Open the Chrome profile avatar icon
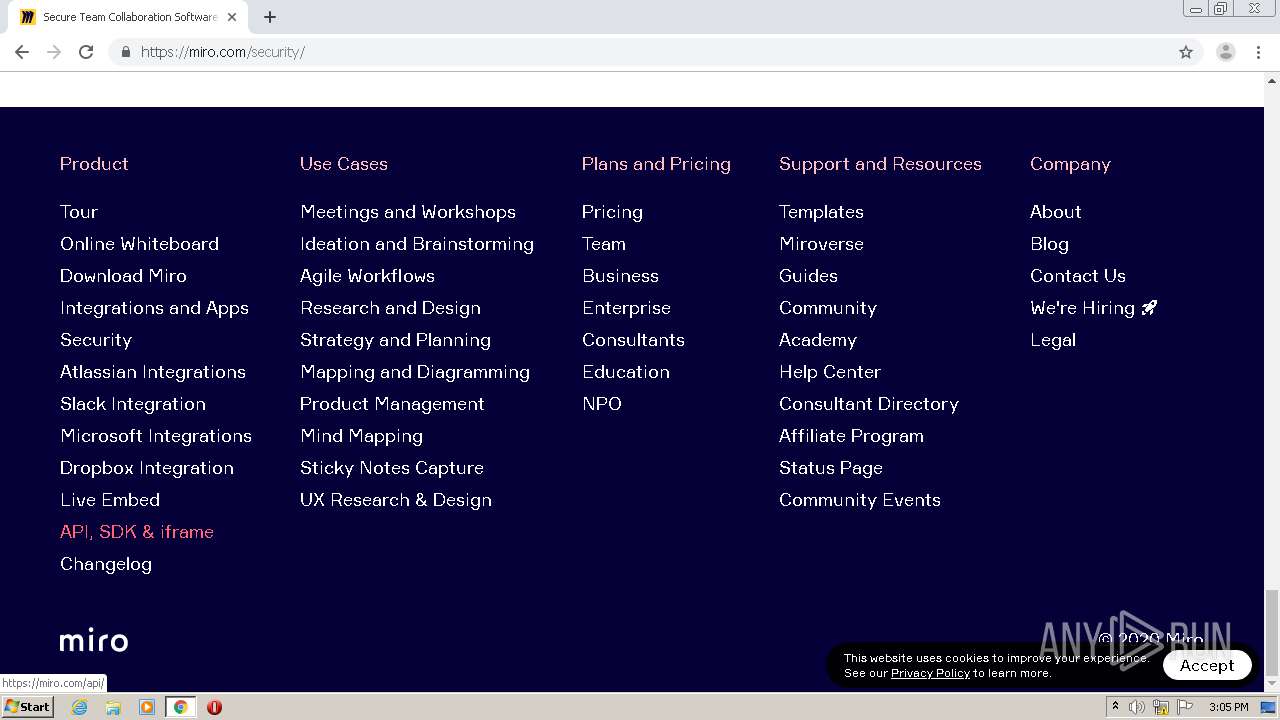 [x=1226, y=52]
